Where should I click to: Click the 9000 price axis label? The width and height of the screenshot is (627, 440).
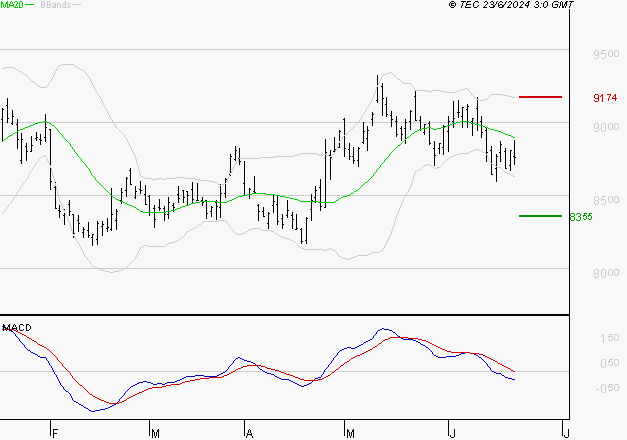click(x=606, y=127)
